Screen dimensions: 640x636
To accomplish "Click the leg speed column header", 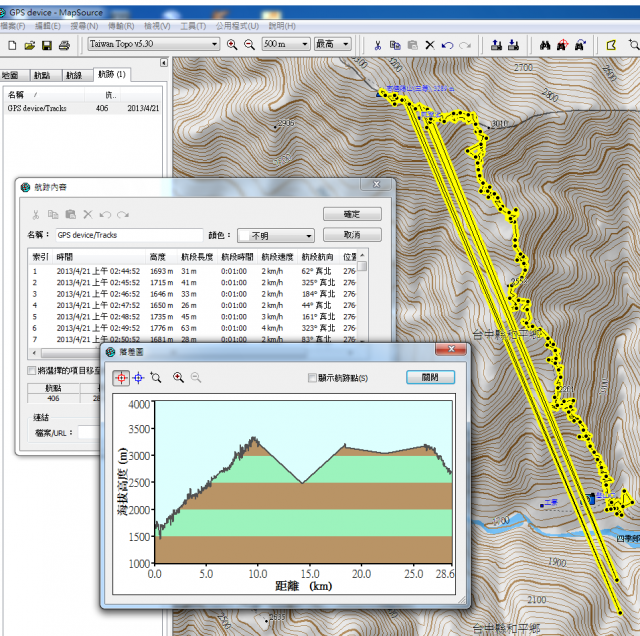I will tap(278, 257).
